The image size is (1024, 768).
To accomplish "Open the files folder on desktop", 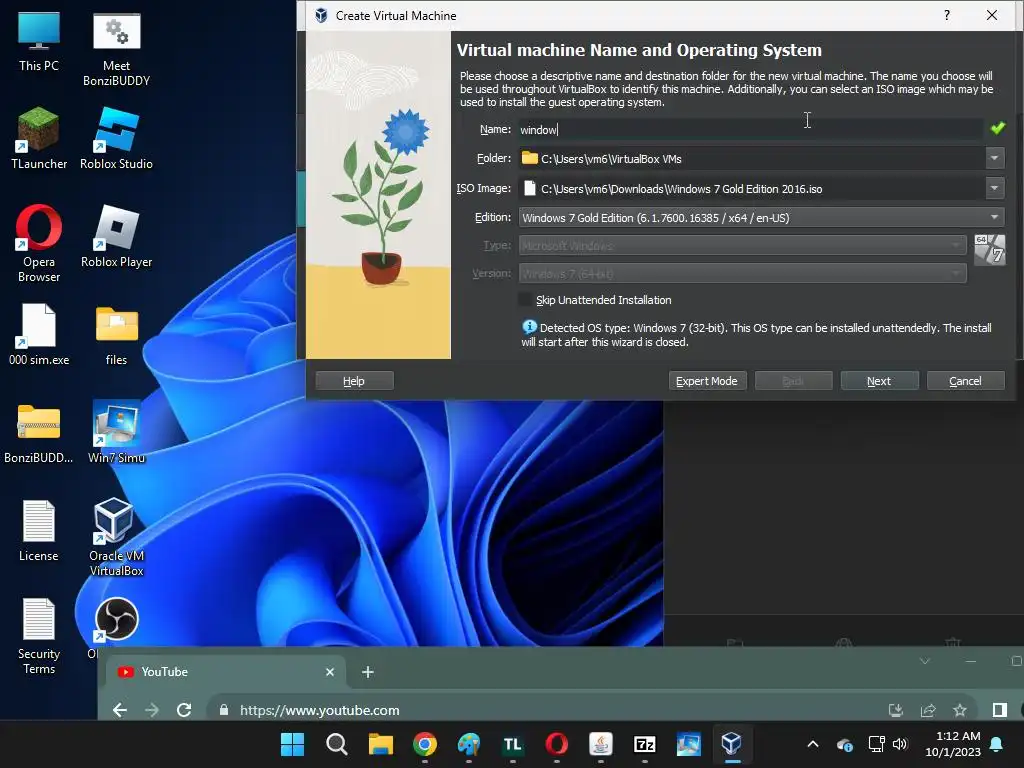I will (116, 334).
